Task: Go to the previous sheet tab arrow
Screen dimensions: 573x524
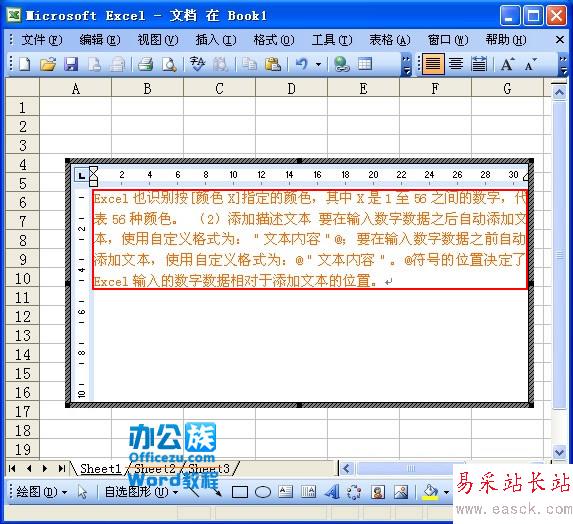Action: point(29,468)
